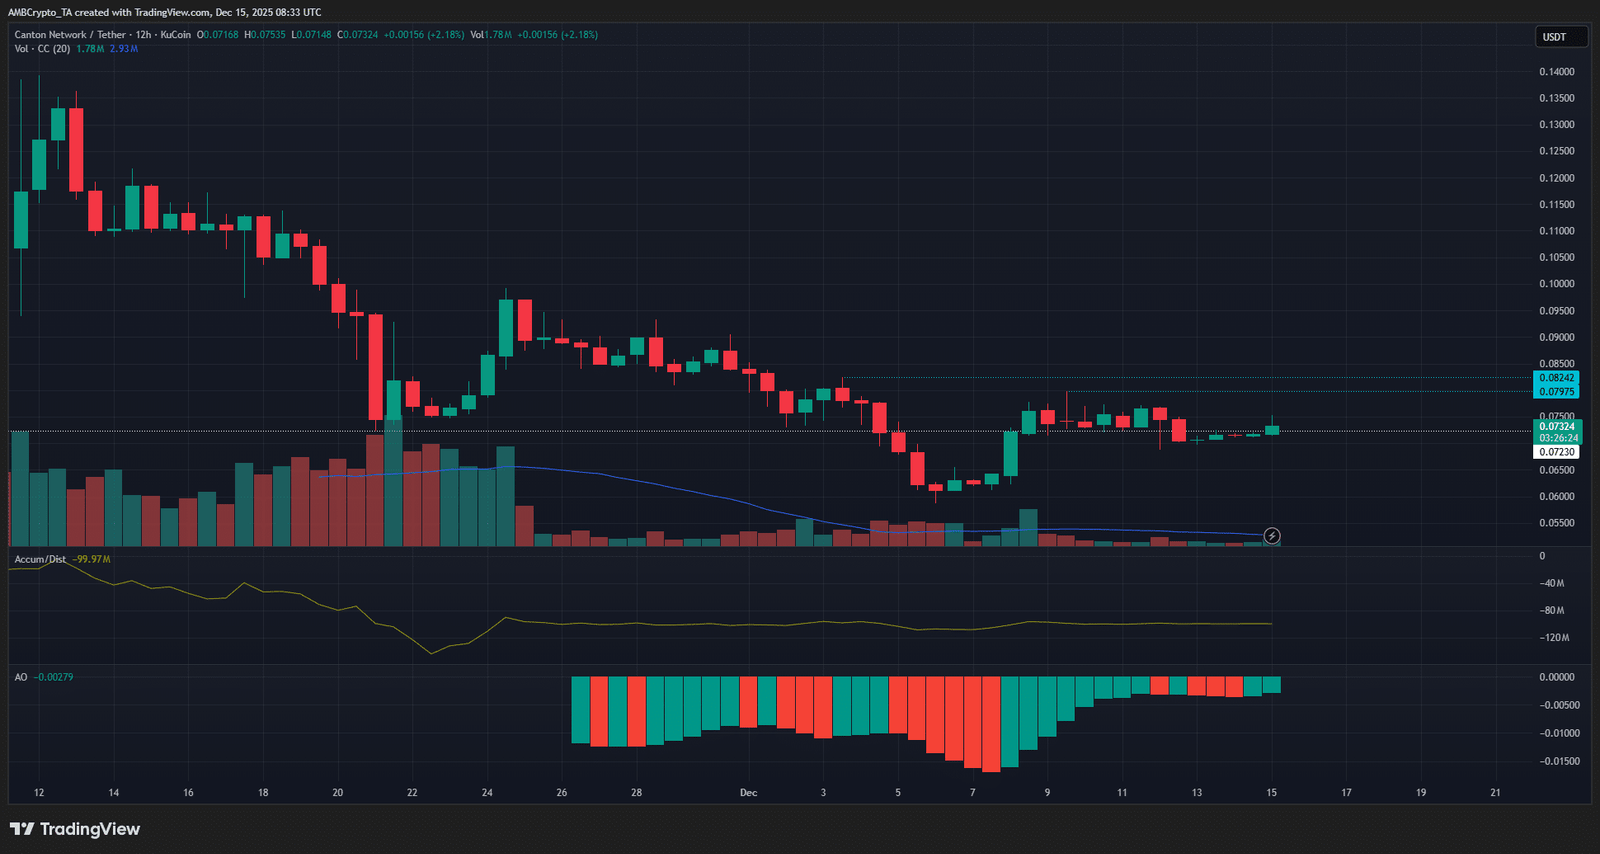Click the 0.13000 price axis level
The image size is (1600, 854).
tap(1556, 125)
